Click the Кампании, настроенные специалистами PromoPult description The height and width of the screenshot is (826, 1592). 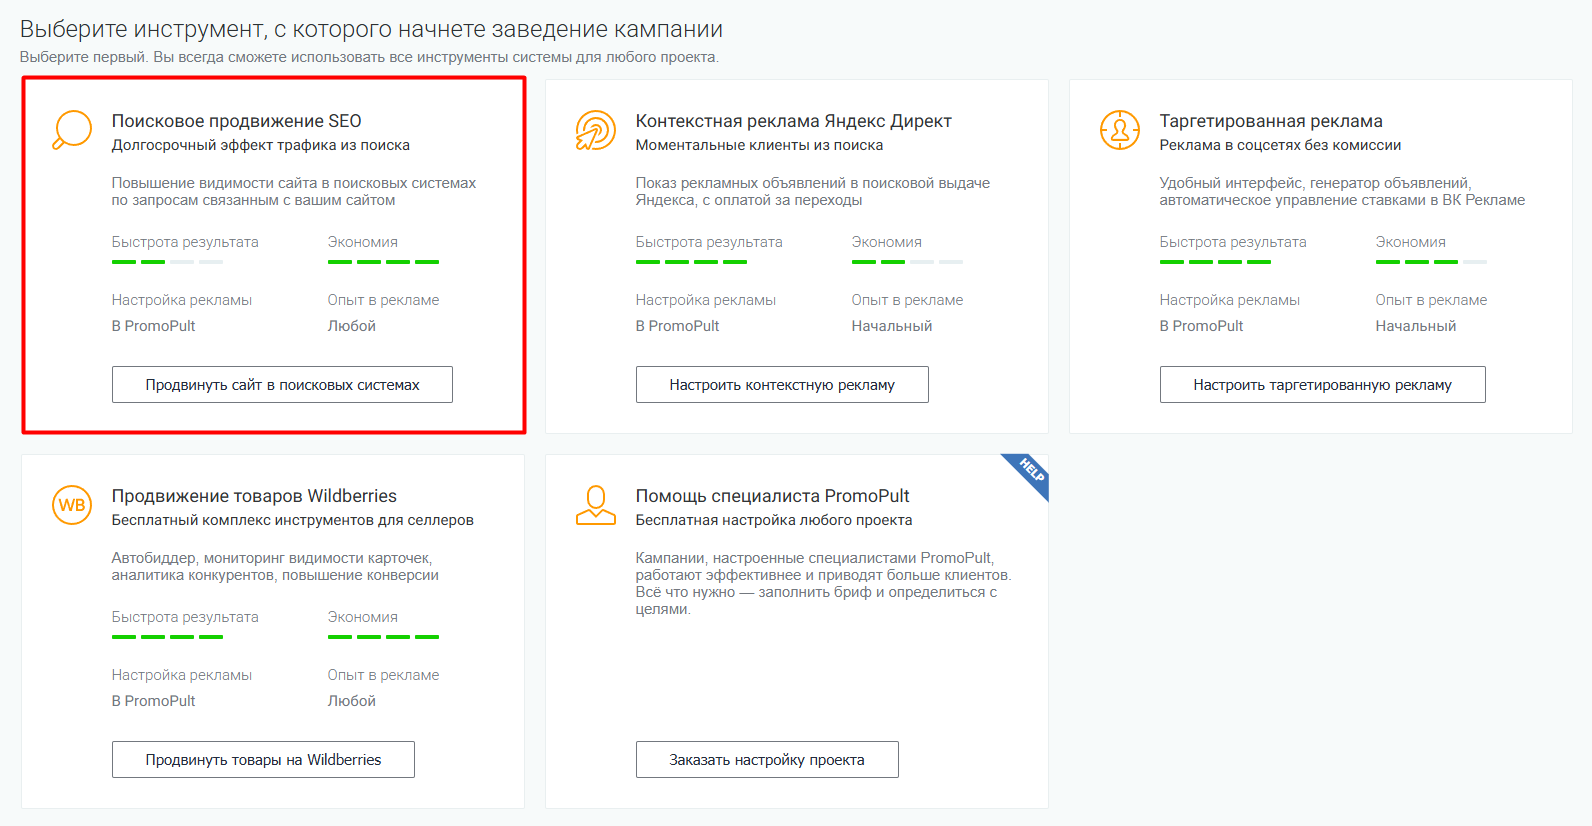(823, 584)
